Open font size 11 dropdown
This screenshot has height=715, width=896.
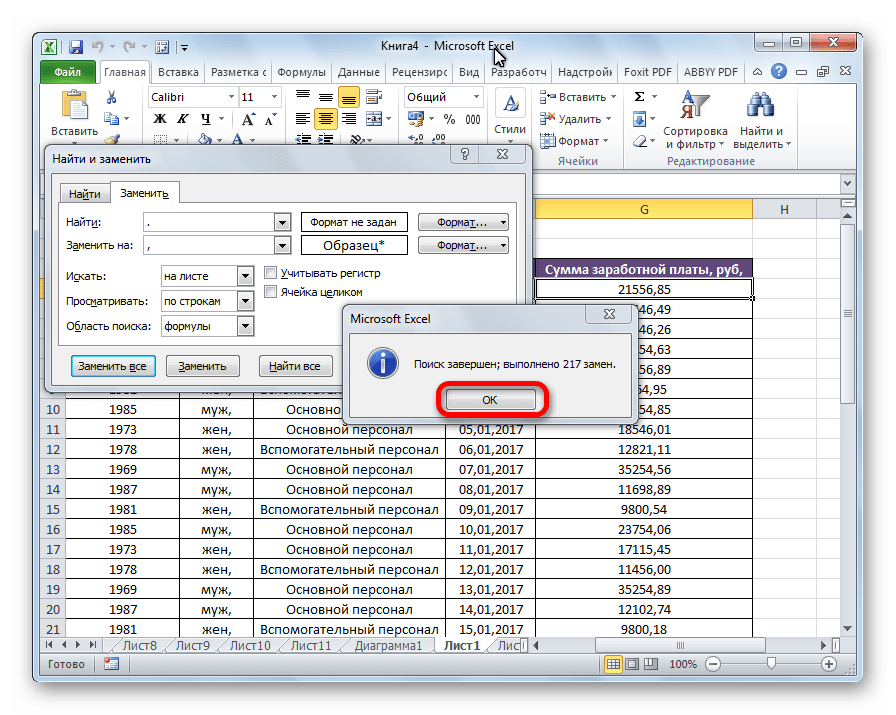[275, 97]
